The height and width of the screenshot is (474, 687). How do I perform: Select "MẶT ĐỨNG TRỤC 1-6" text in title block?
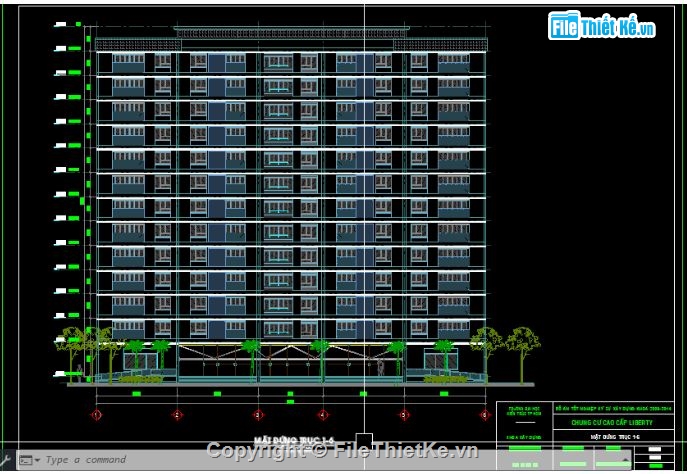615,437
